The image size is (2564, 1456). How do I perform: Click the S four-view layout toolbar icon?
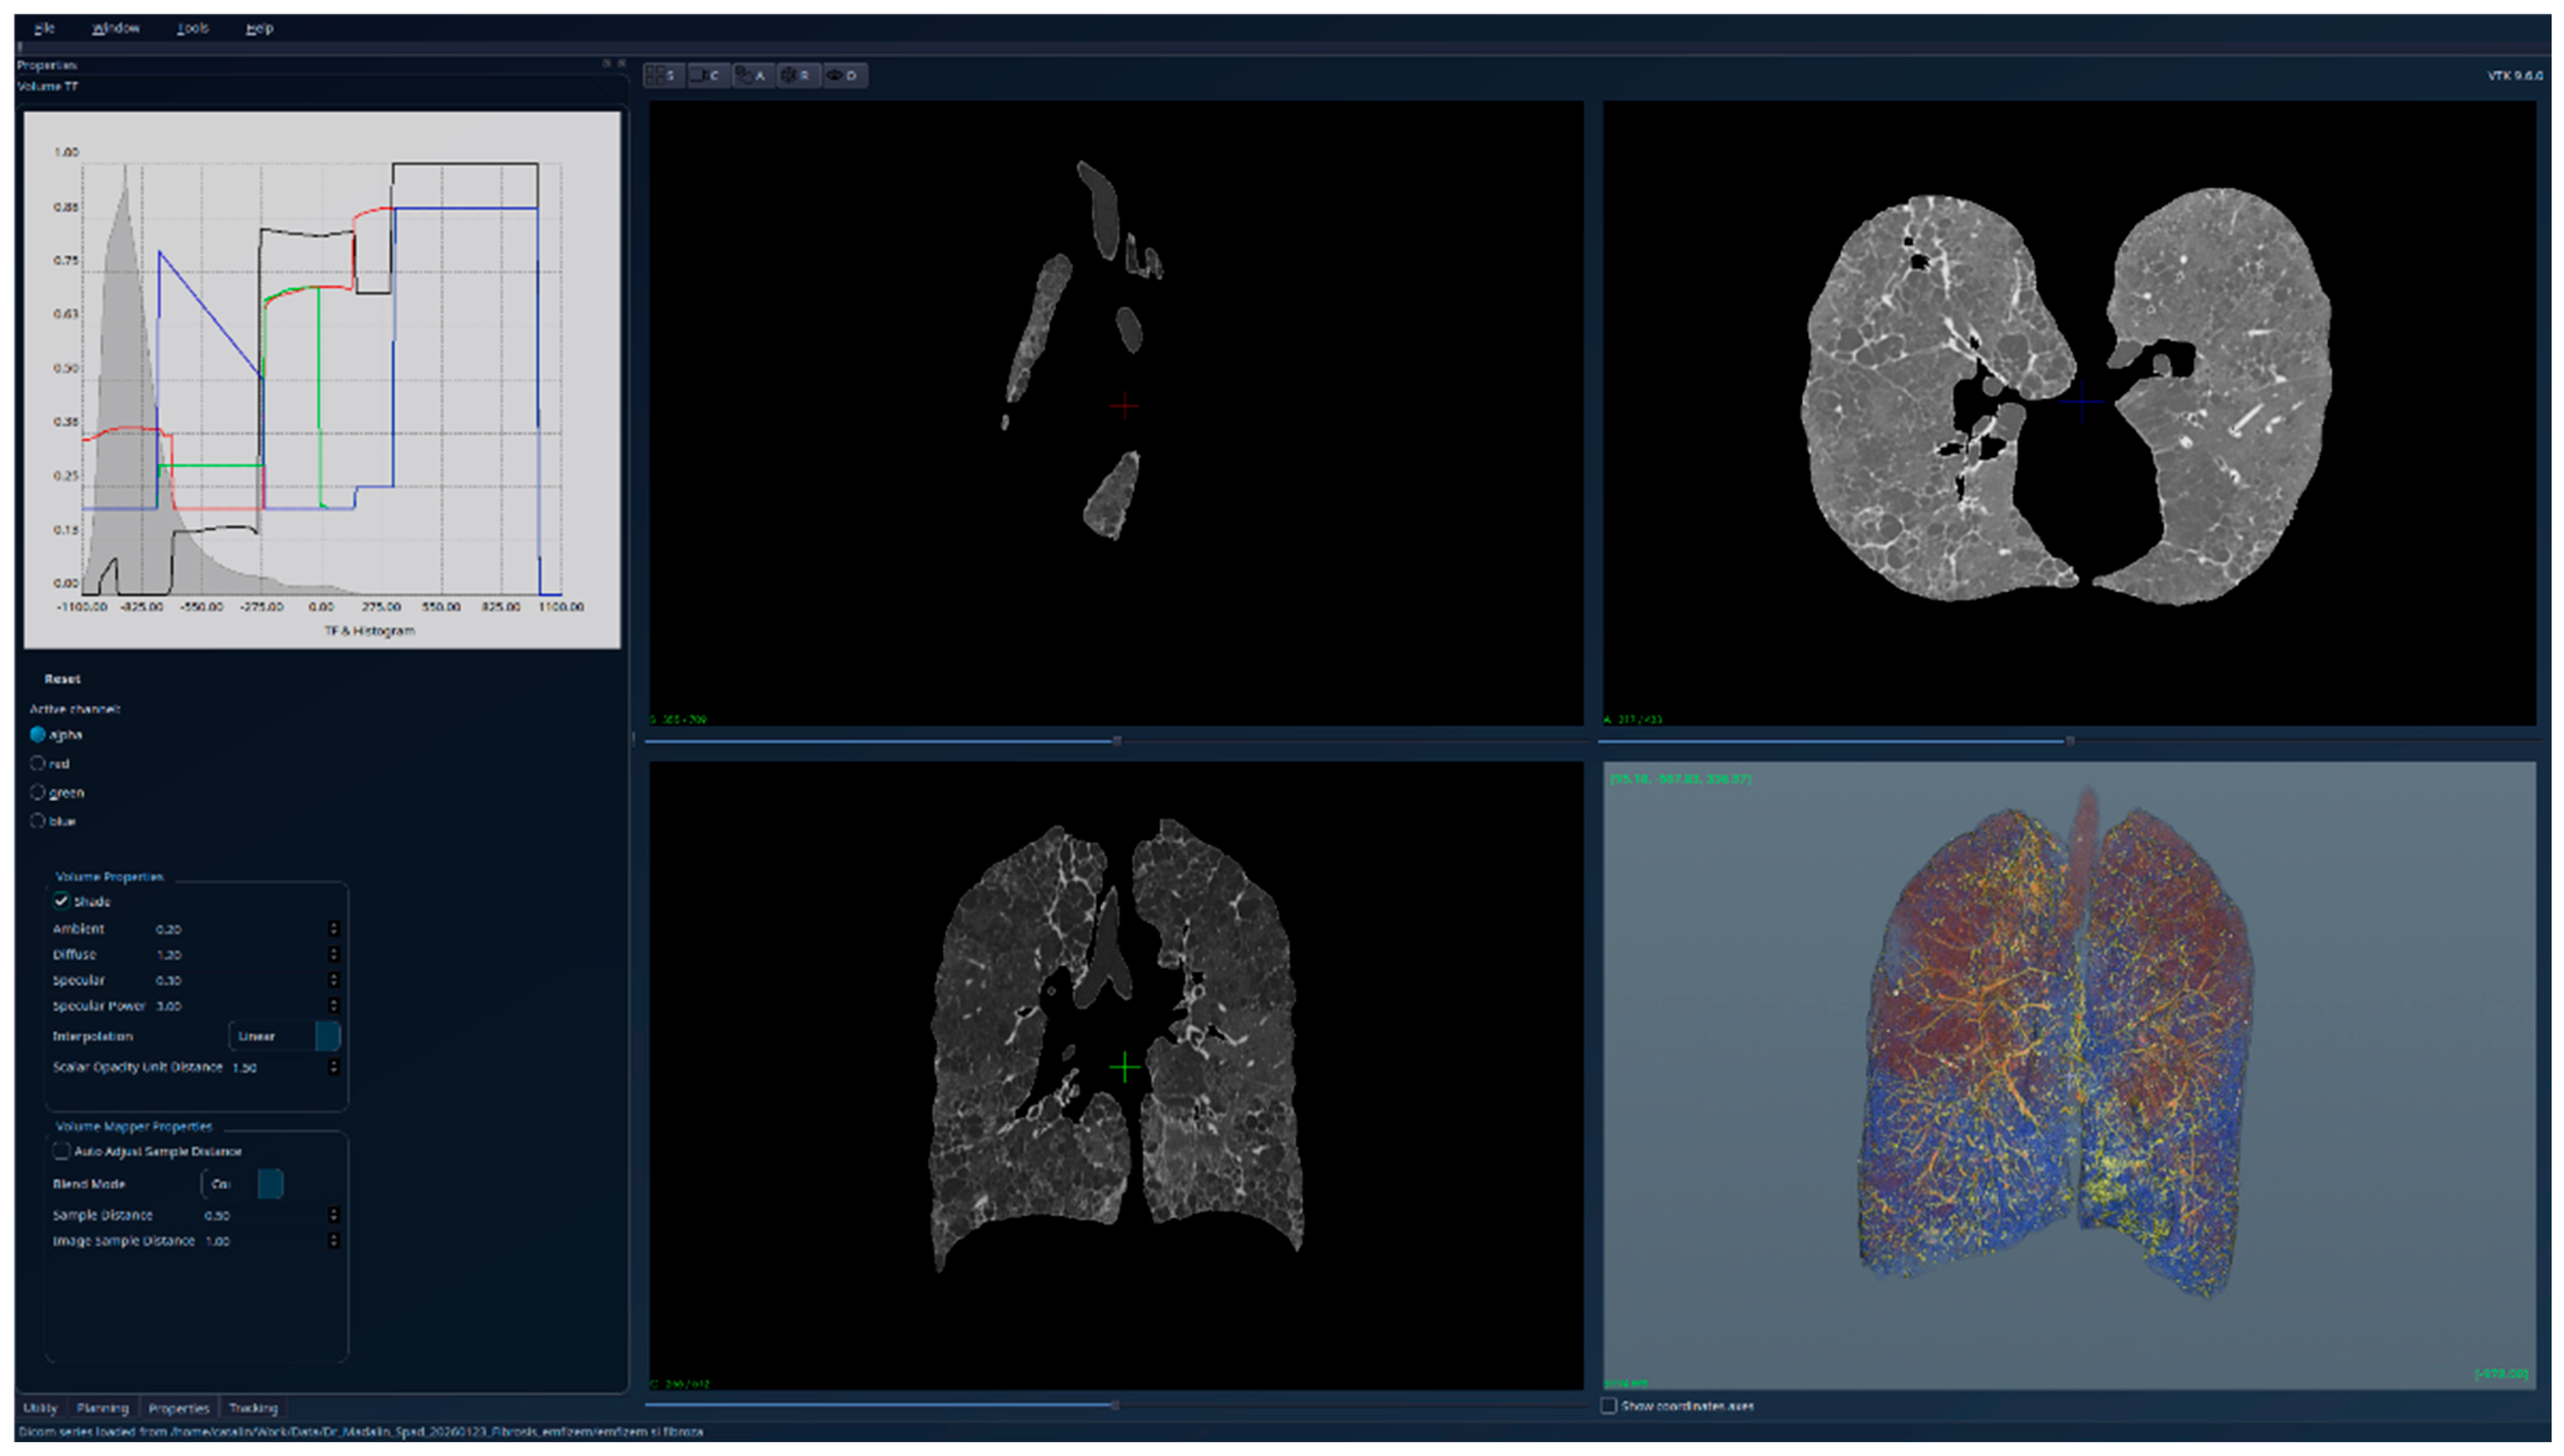tap(663, 75)
